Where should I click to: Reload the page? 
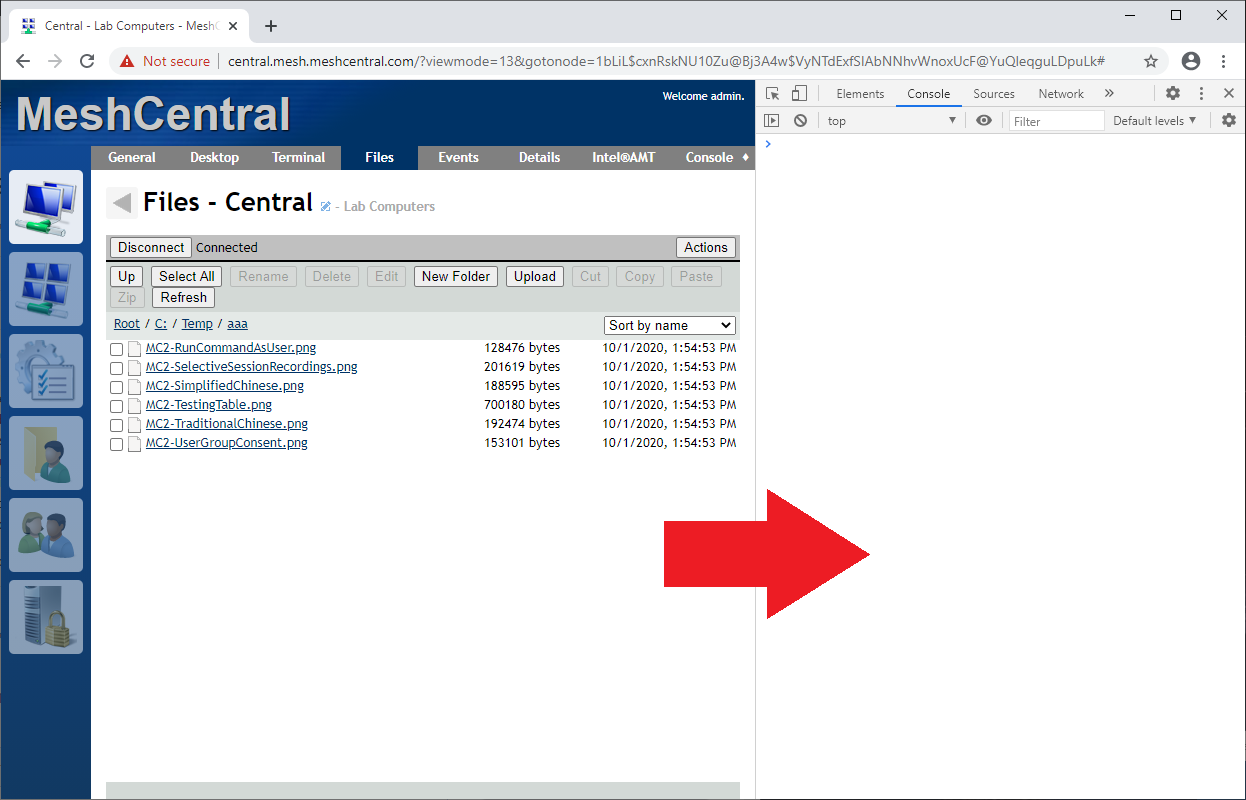[87, 61]
